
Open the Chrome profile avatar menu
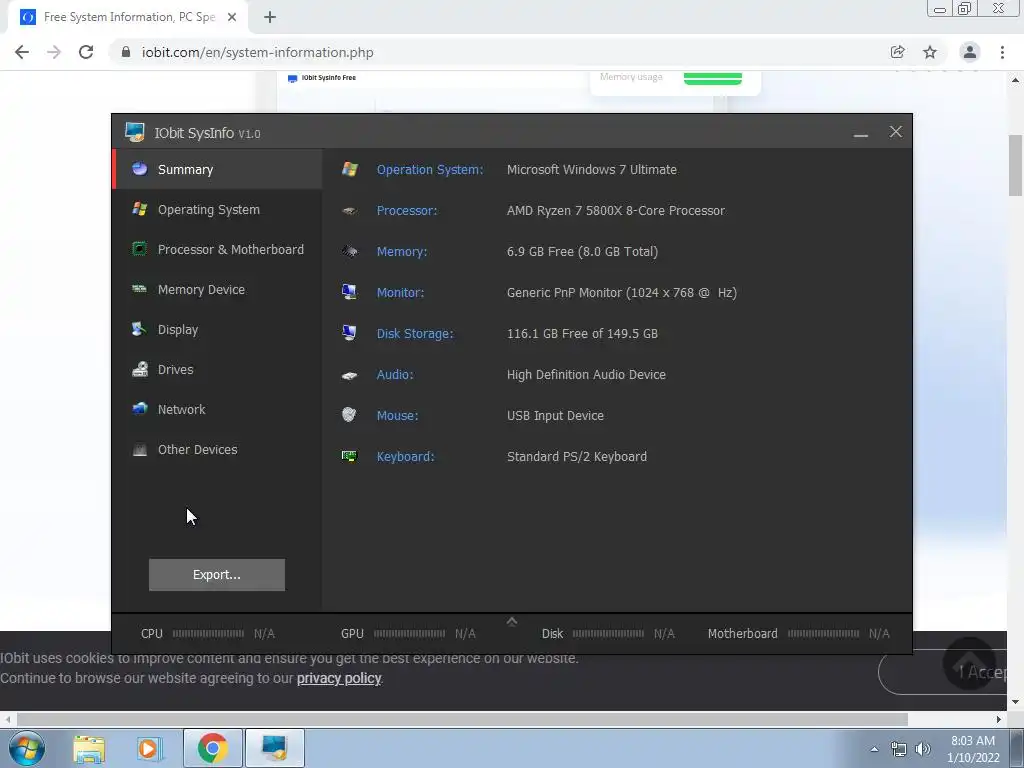pos(970,52)
